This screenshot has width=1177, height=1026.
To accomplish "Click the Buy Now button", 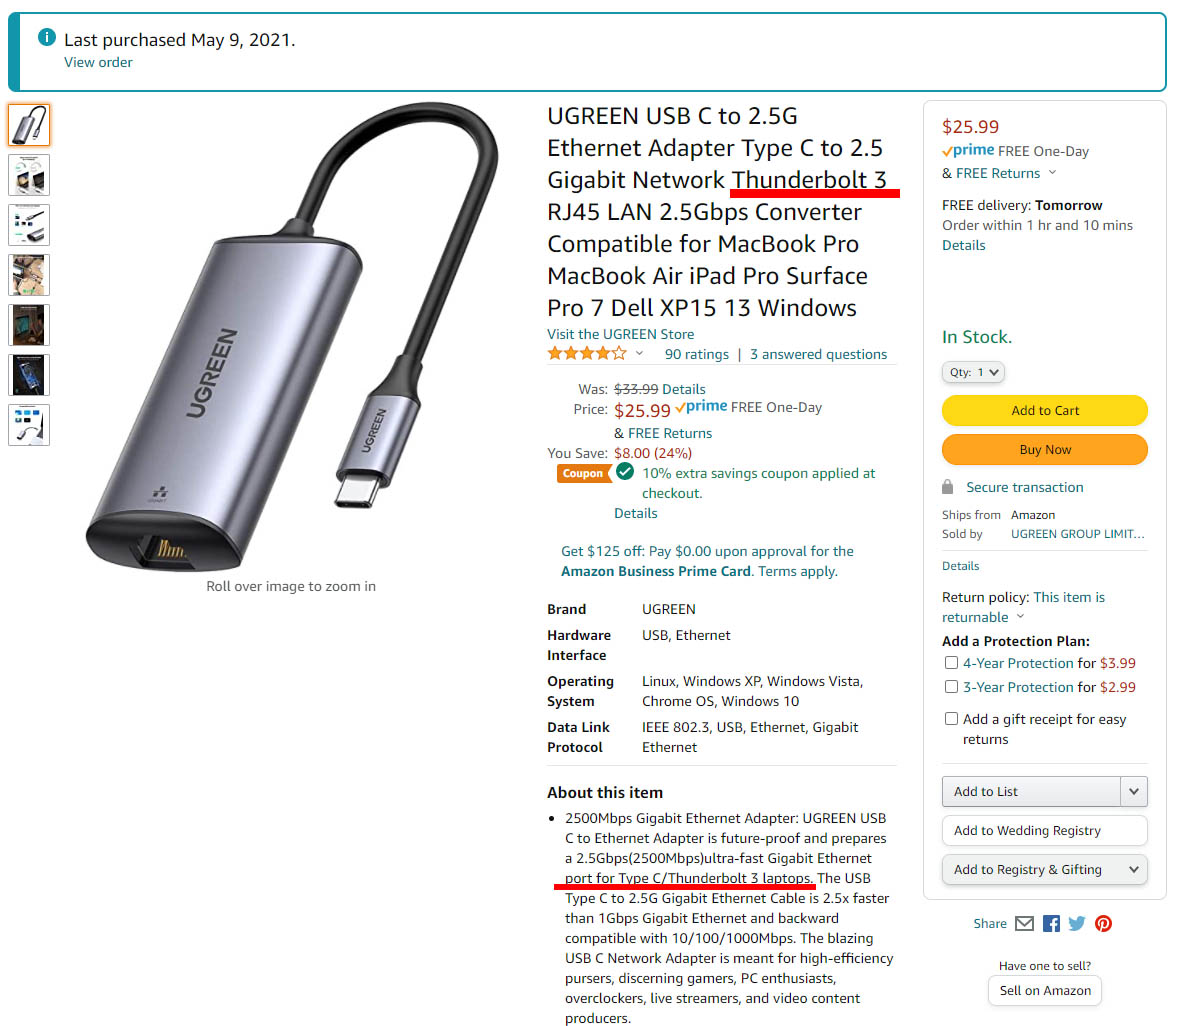I will point(1044,450).
